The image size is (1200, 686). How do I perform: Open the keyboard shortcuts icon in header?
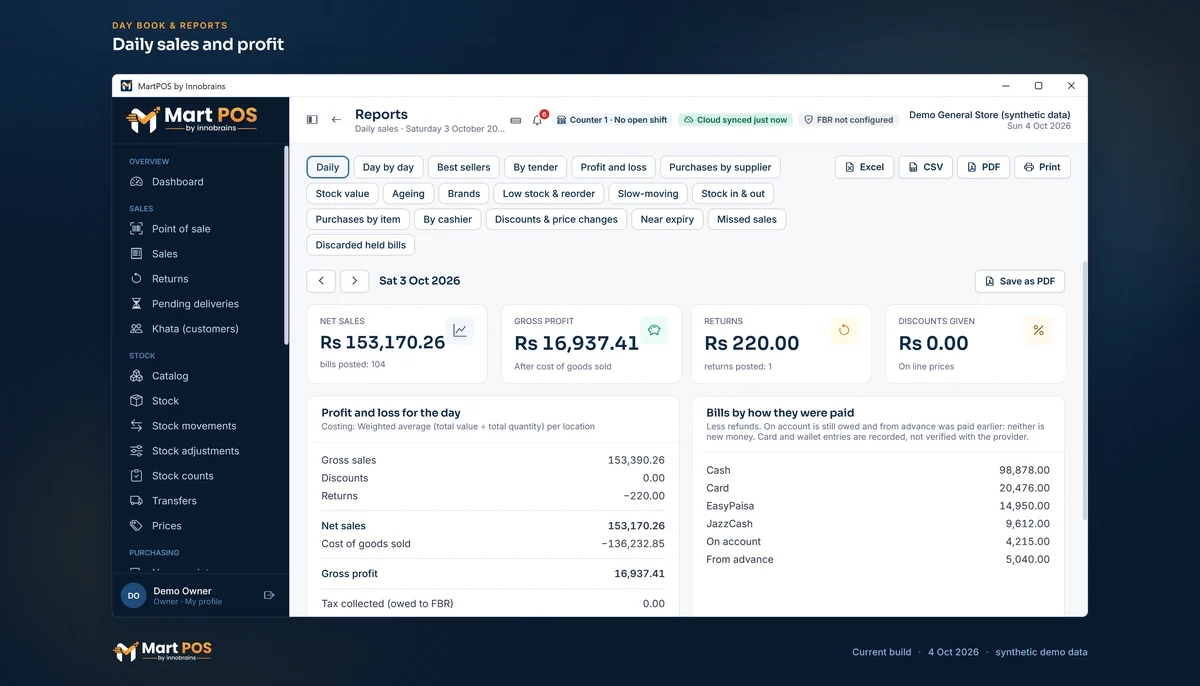(x=516, y=120)
